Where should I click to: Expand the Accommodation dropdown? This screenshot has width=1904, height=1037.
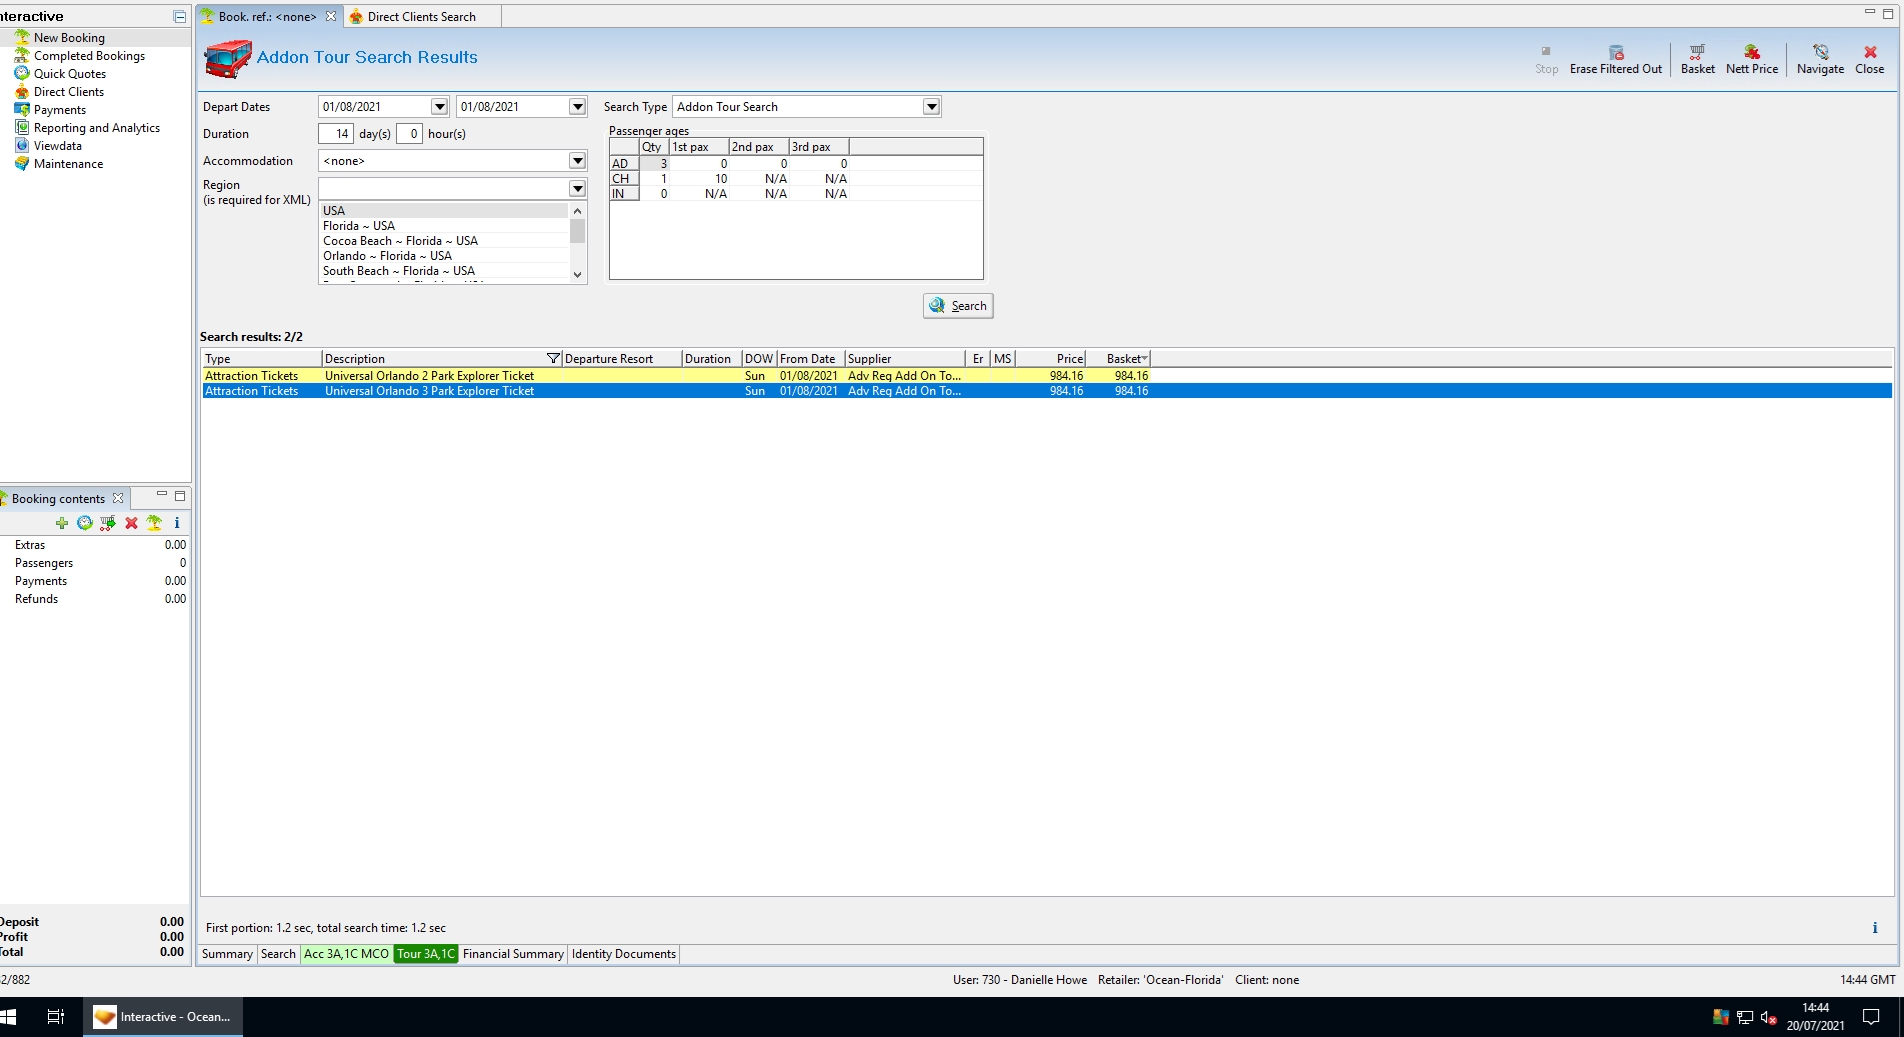pos(577,161)
